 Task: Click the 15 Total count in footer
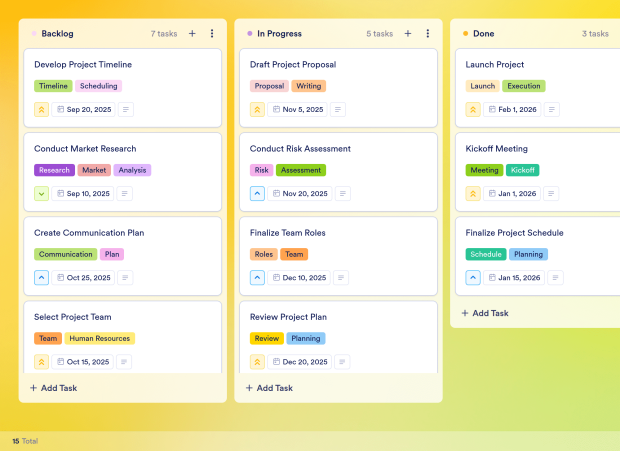25,441
